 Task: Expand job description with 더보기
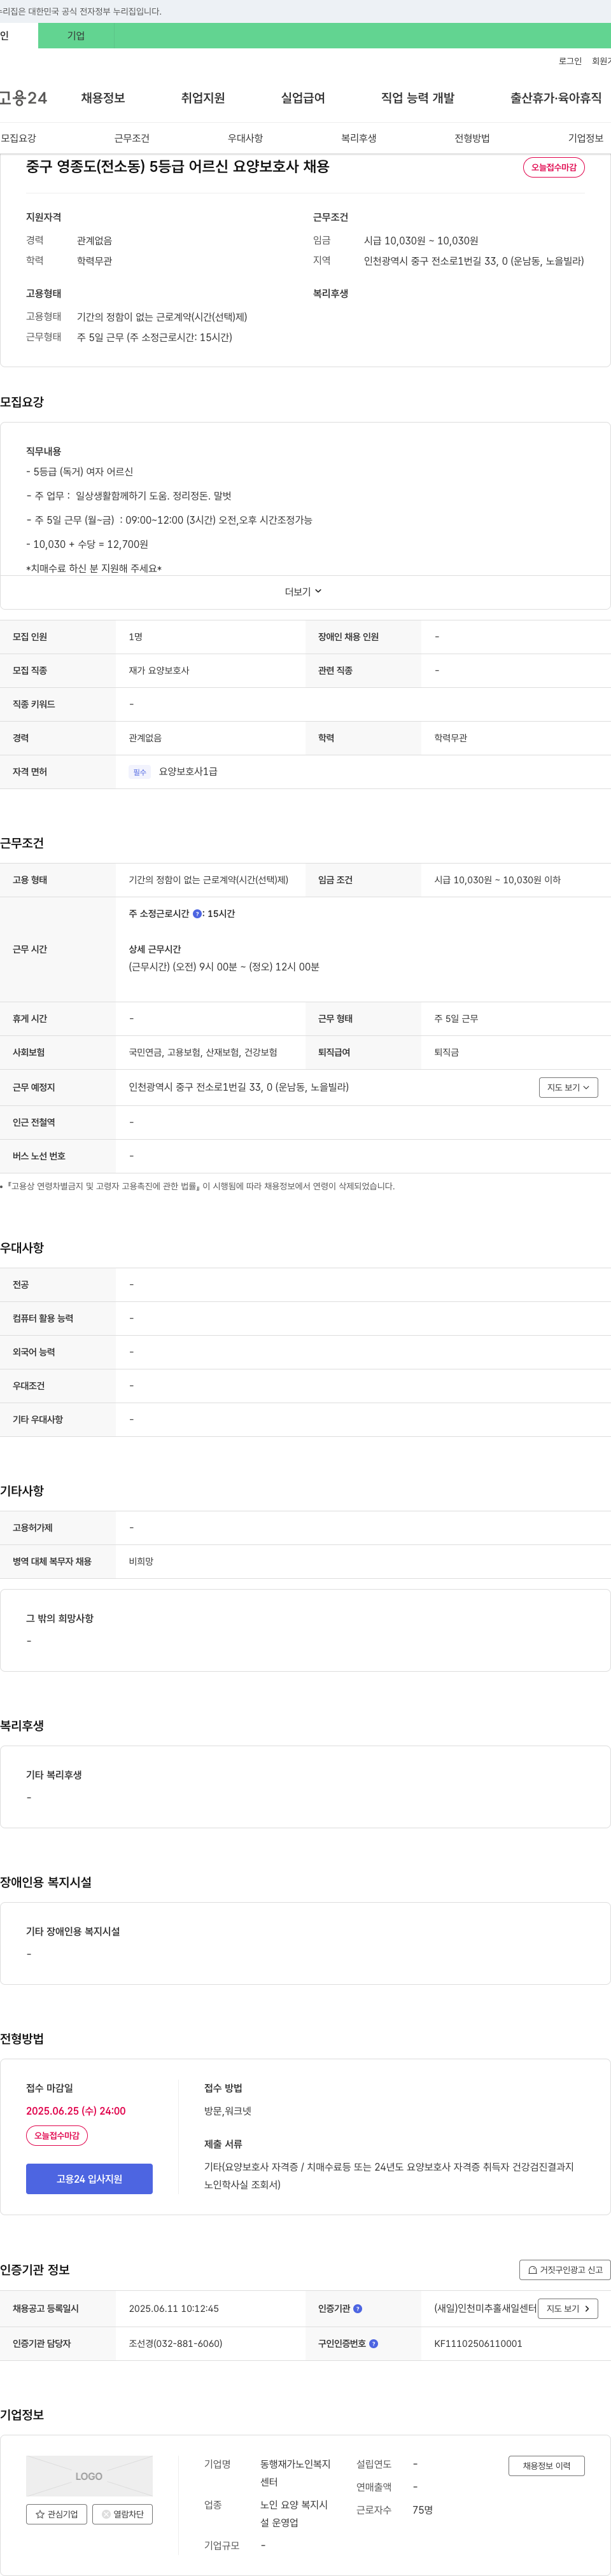pyautogui.click(x=304, y=592)
